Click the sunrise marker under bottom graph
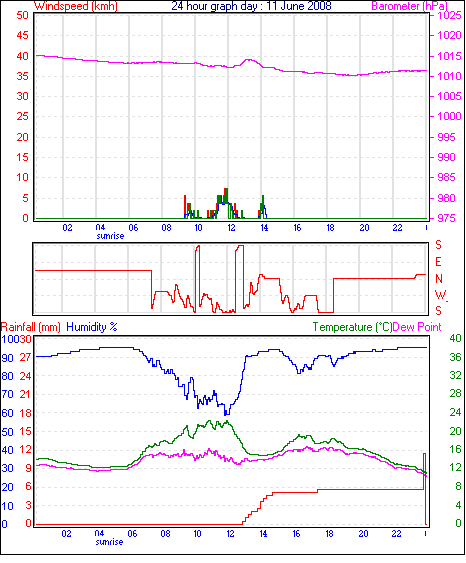This screenshot has width=466, height=563. coord(109,542)
